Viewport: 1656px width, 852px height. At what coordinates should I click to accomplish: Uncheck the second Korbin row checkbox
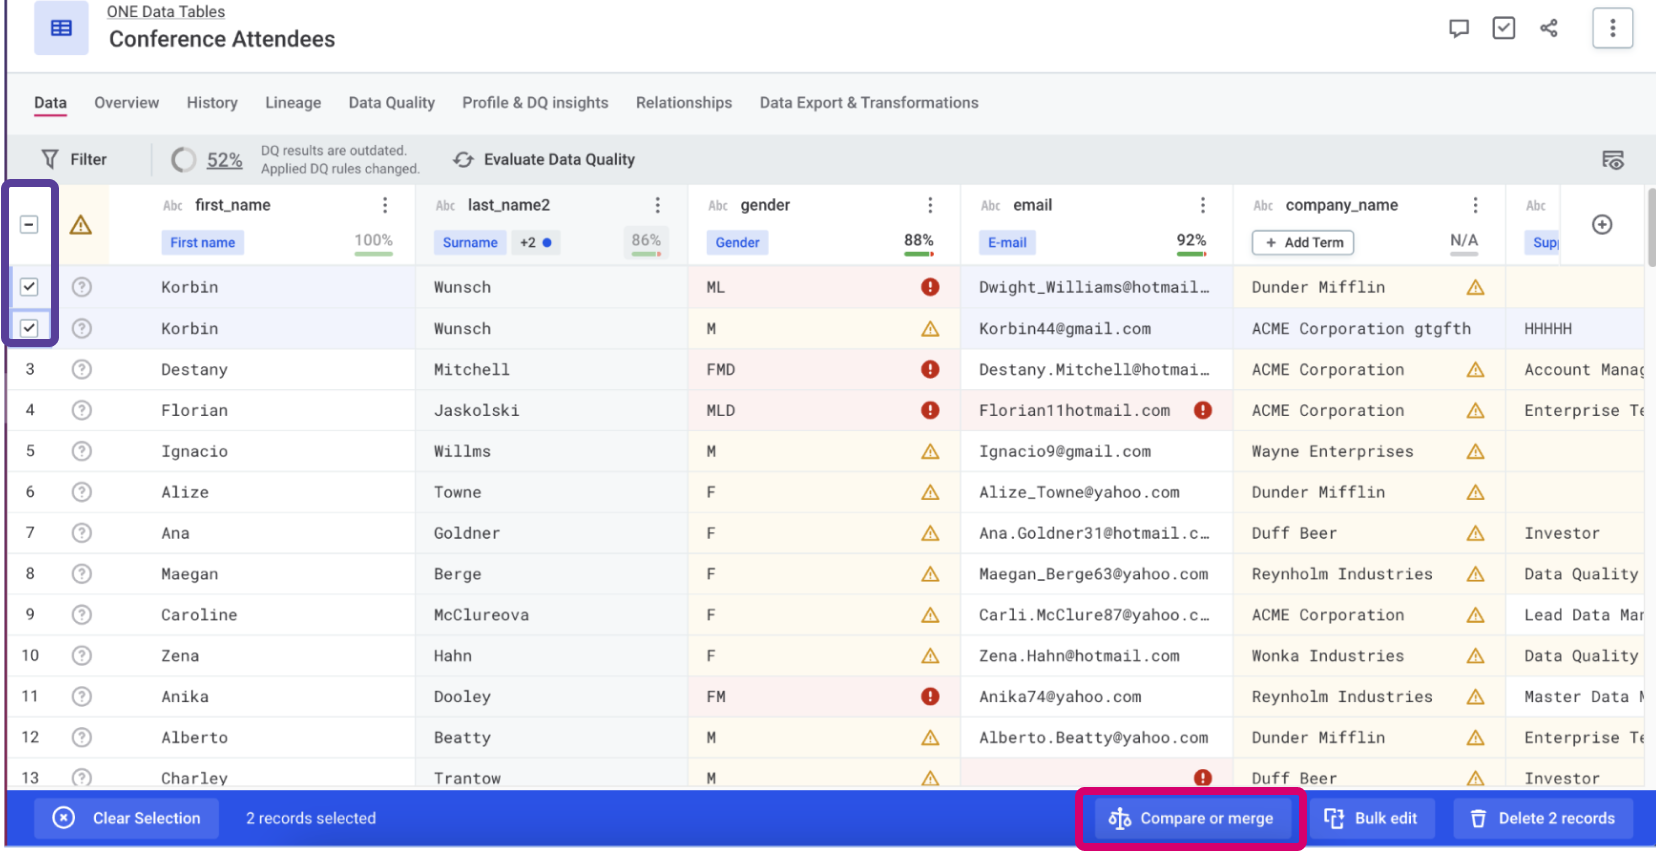29,328
